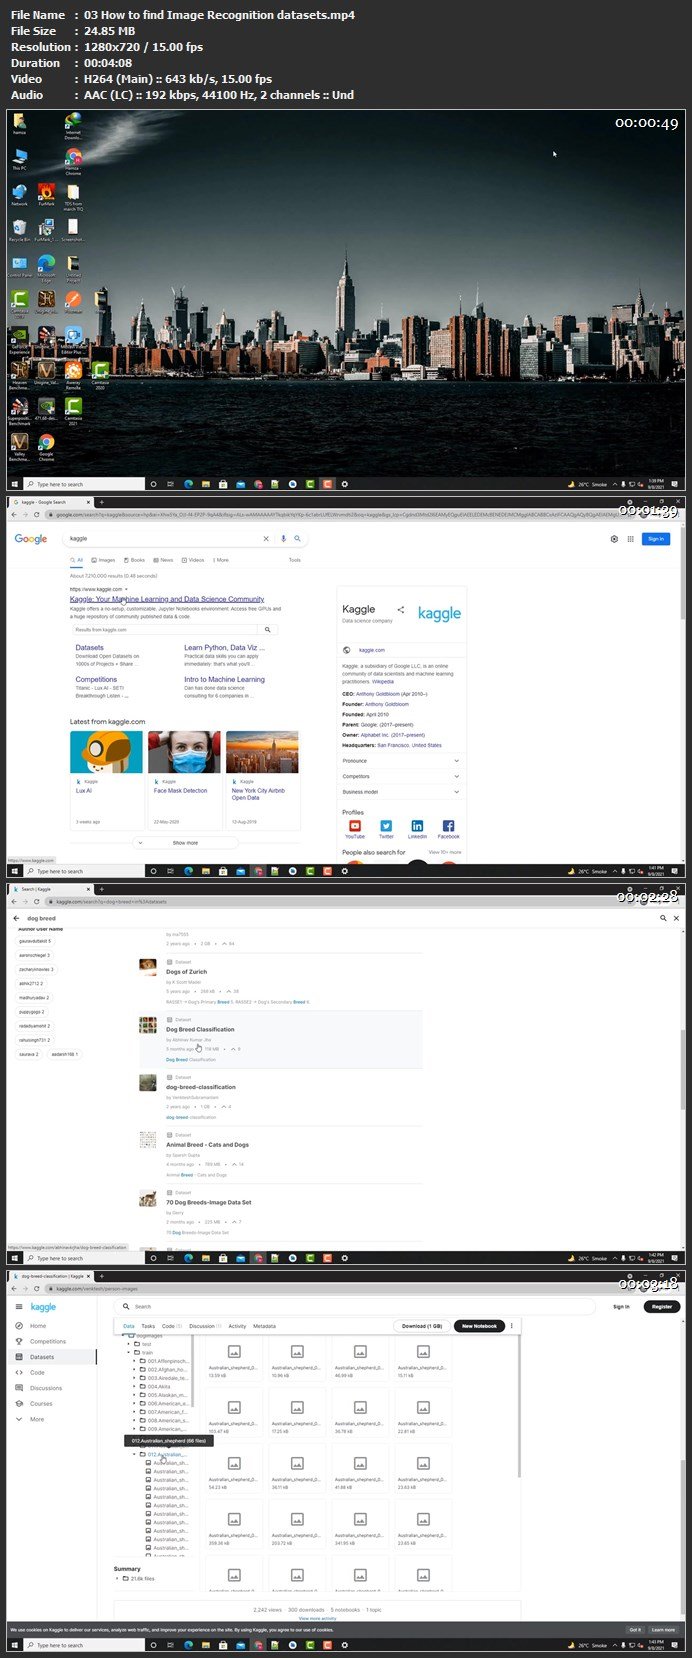Open Competitions in the Kaggle left sidebar
The image size is (692, 1658).
tap(48, 1341)
